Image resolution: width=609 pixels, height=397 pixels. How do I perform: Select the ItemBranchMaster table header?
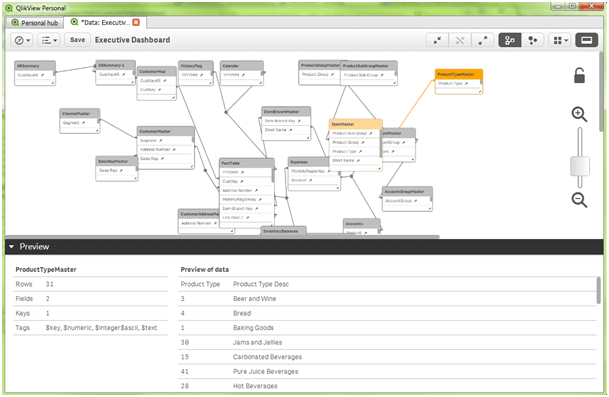point(286,111)
